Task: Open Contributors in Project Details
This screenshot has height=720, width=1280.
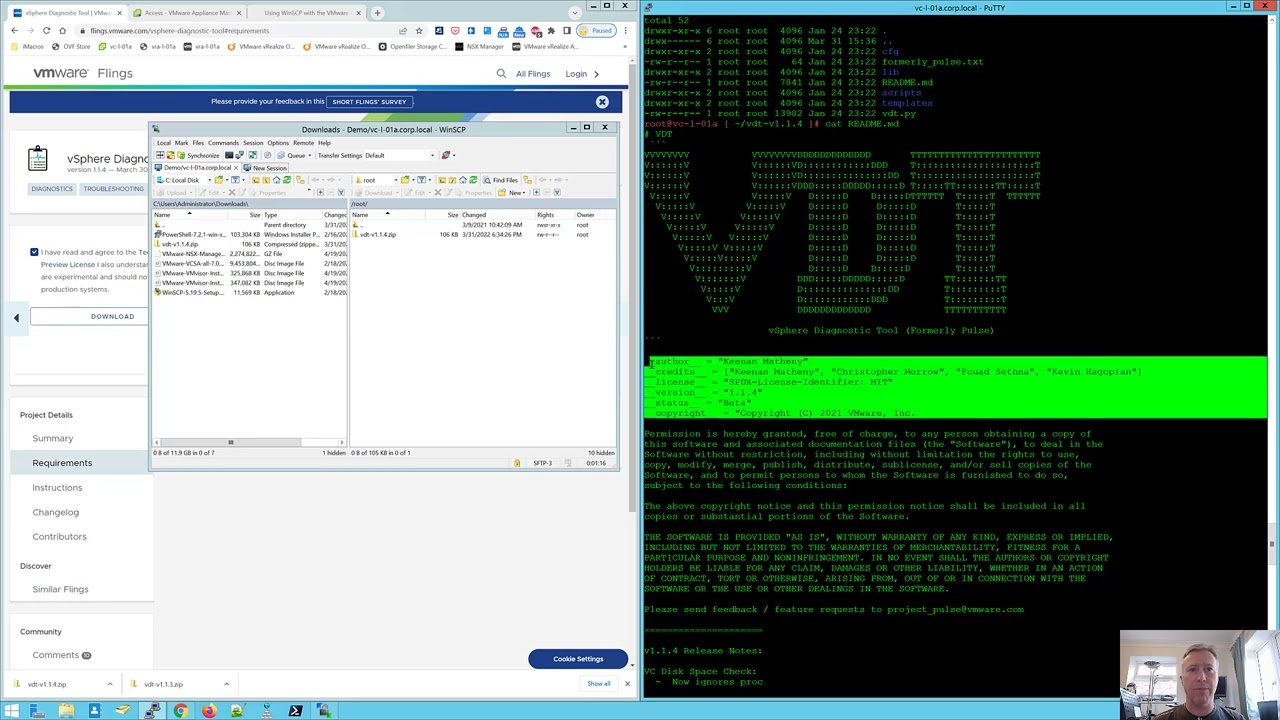Action: click(x=59, y=536)
